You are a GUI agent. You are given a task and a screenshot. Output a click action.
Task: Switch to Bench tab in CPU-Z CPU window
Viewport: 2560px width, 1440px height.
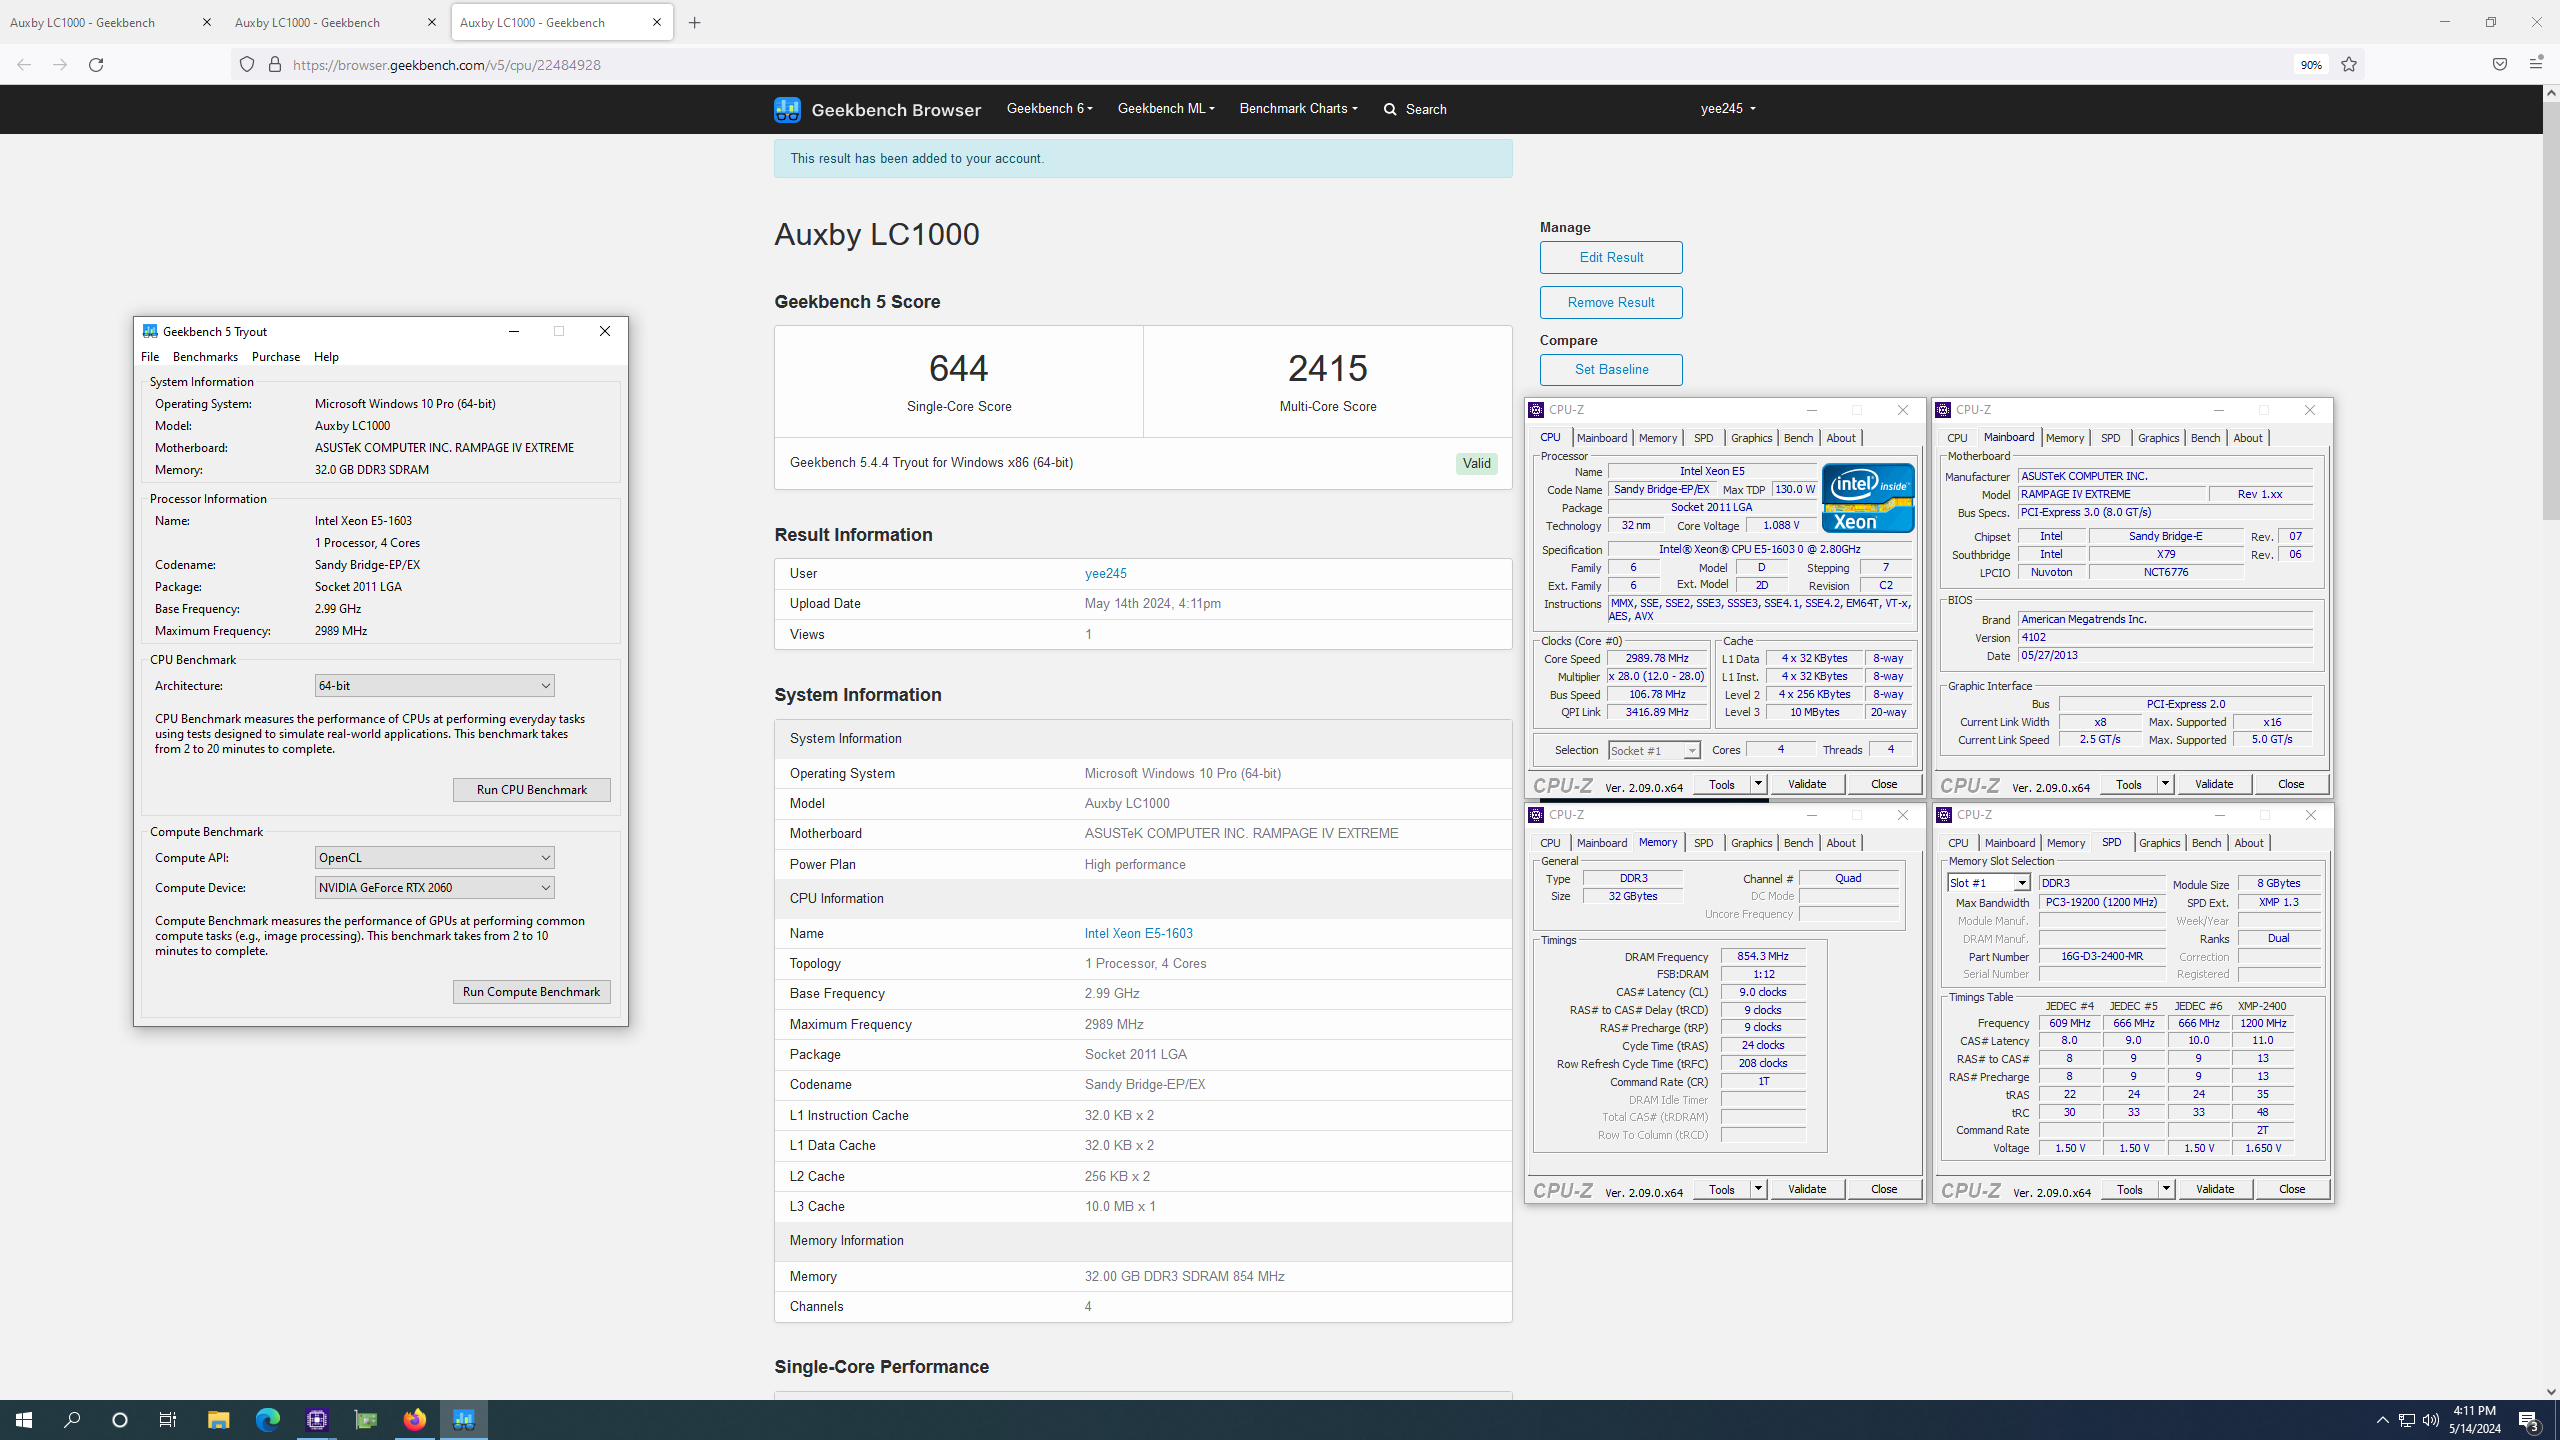click(x=1798, y=438)
